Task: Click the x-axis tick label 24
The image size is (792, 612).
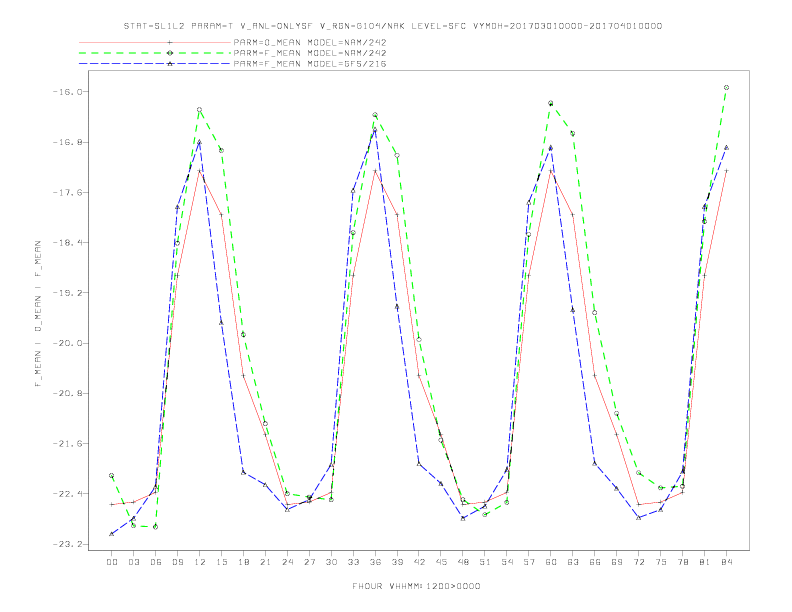Action: coord(287,562)
